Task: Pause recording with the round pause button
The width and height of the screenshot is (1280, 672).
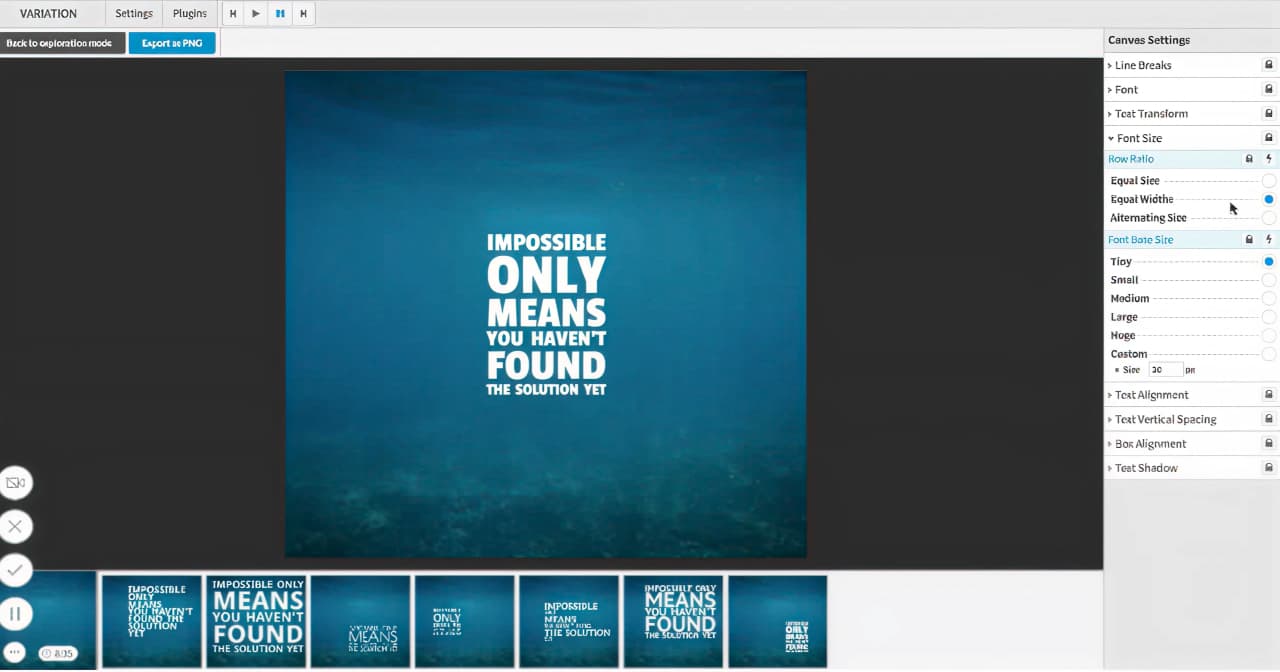Action: click(15, 613)
